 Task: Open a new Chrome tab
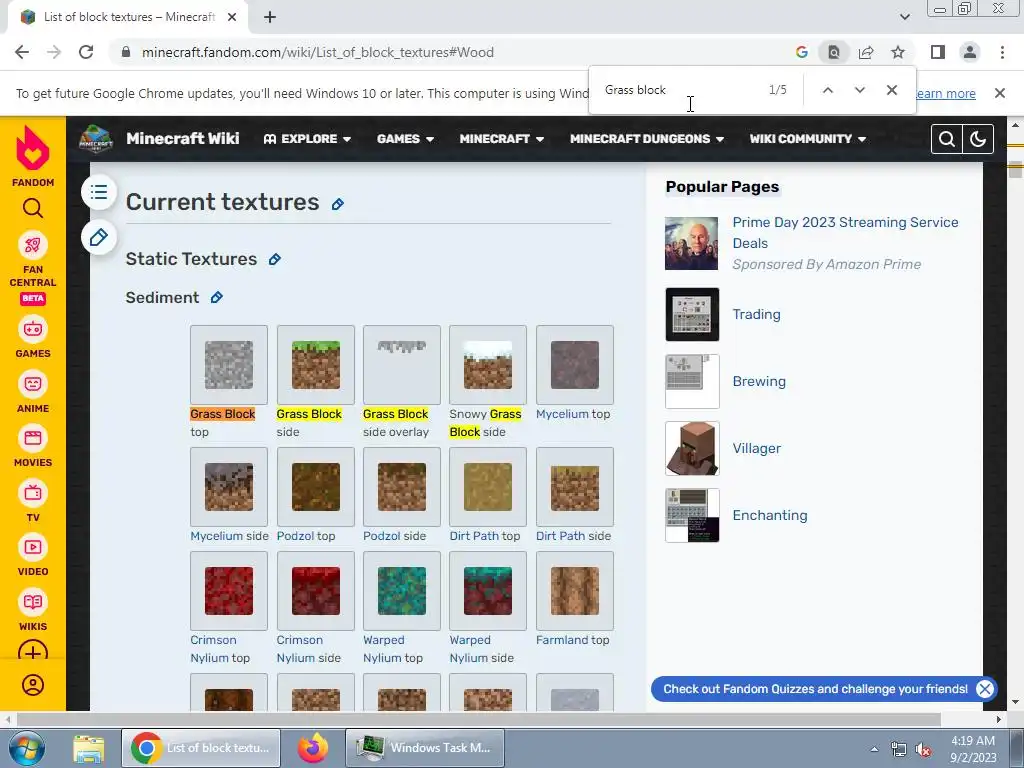click(270, 17)
